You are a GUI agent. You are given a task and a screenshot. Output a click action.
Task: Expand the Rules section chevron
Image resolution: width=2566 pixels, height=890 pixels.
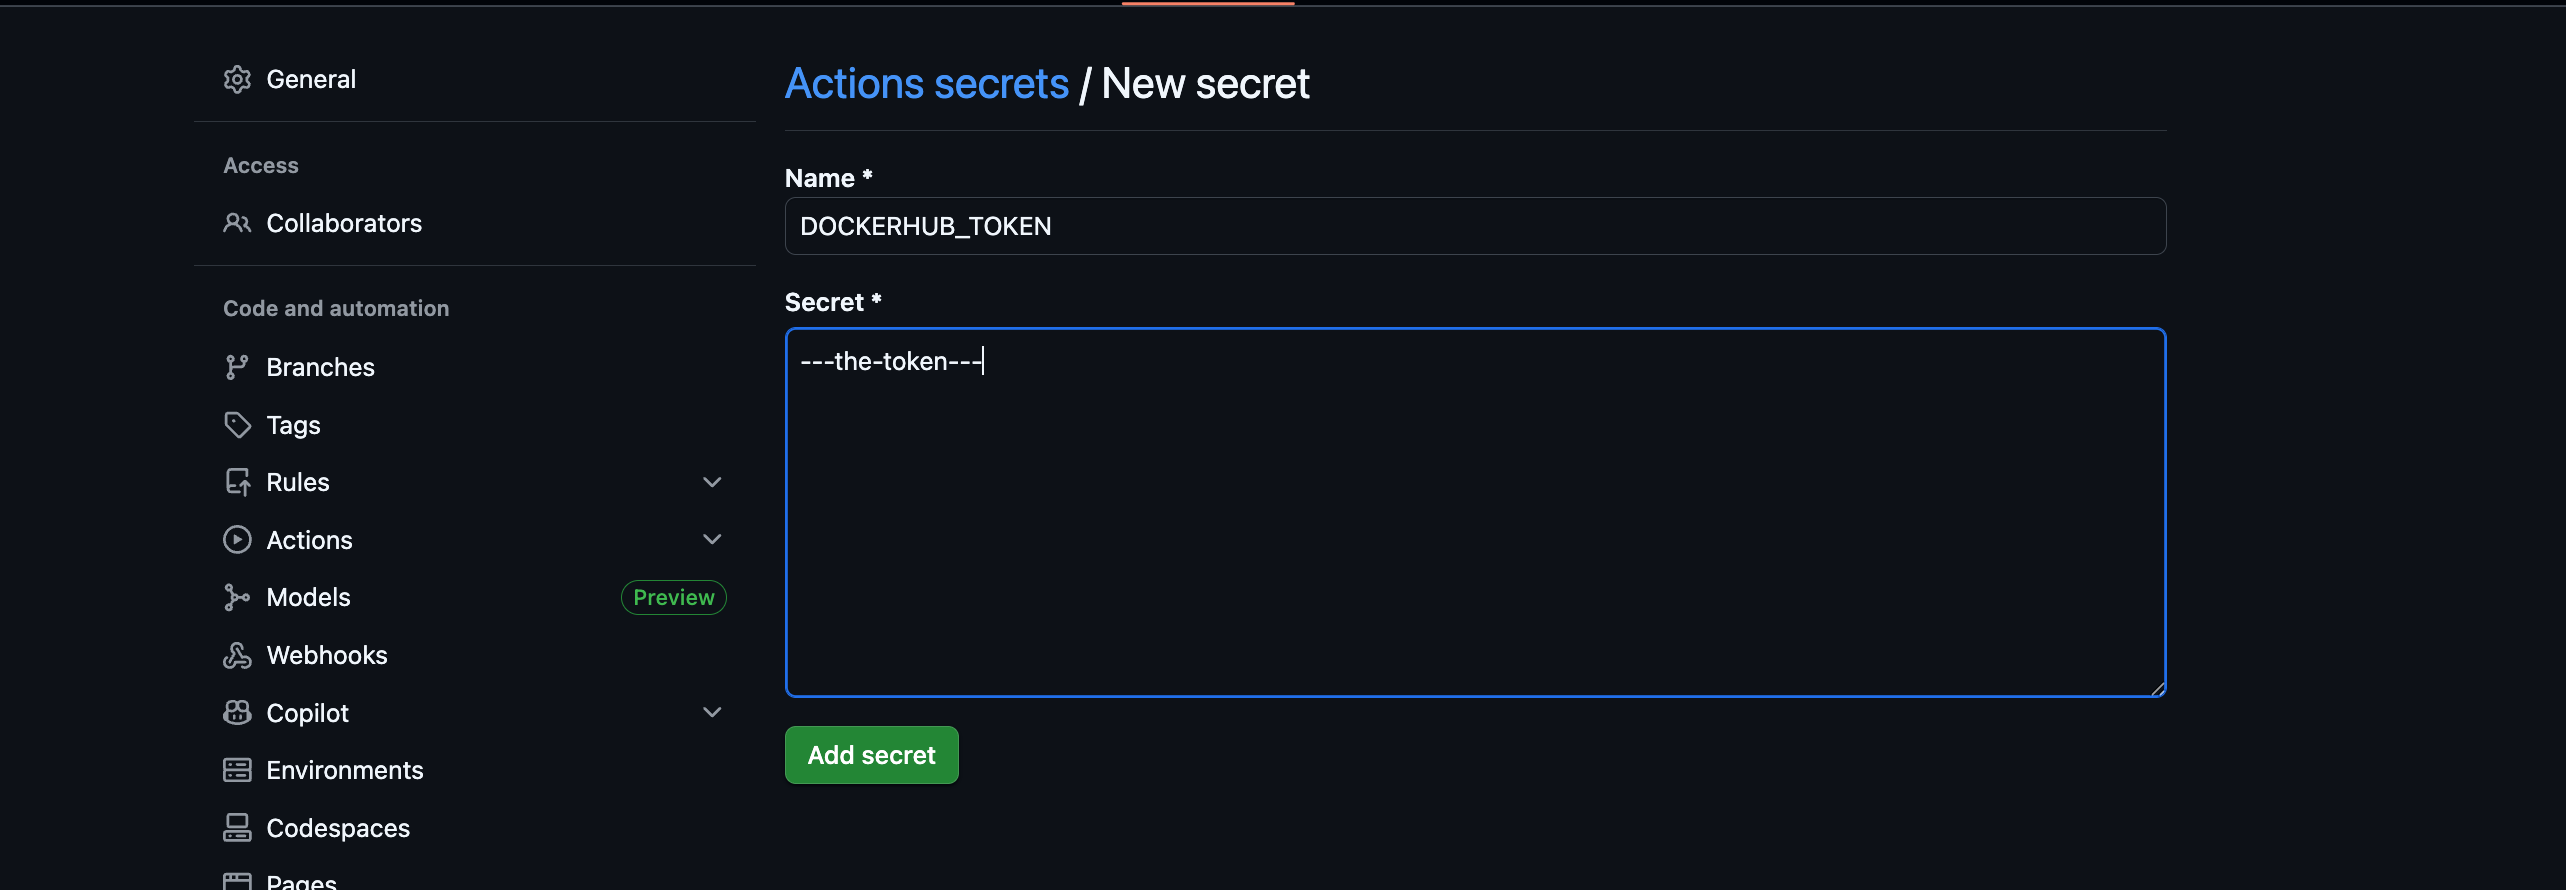tap(712, 482)
